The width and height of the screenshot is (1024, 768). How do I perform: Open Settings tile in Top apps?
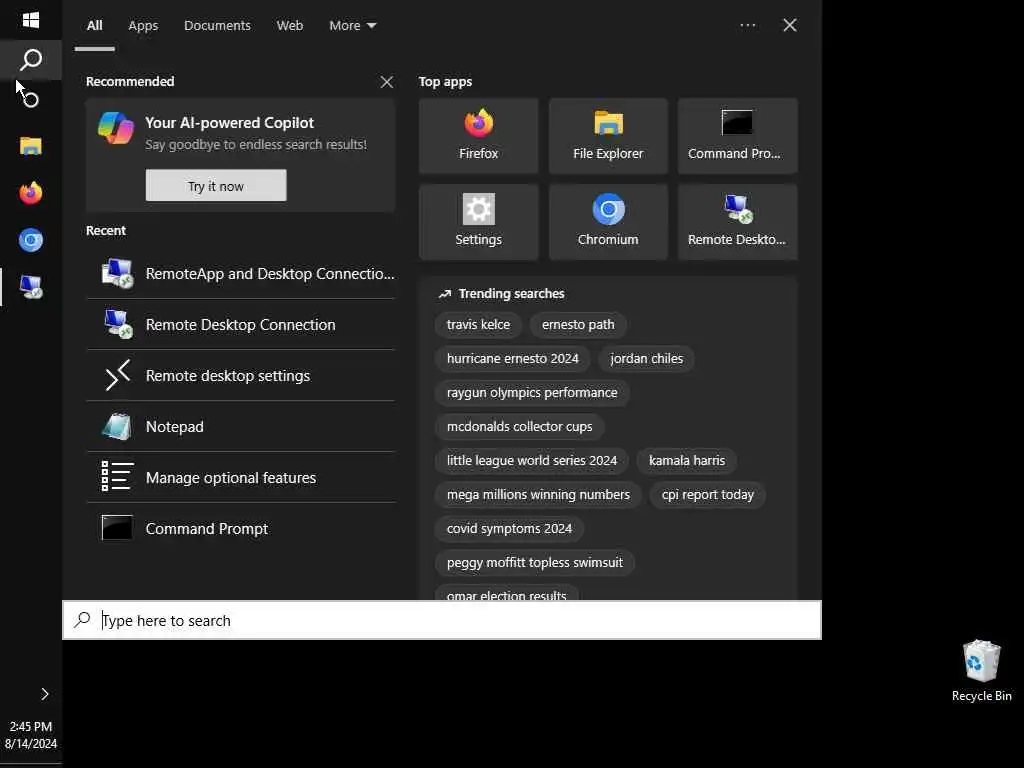(479, 222)
